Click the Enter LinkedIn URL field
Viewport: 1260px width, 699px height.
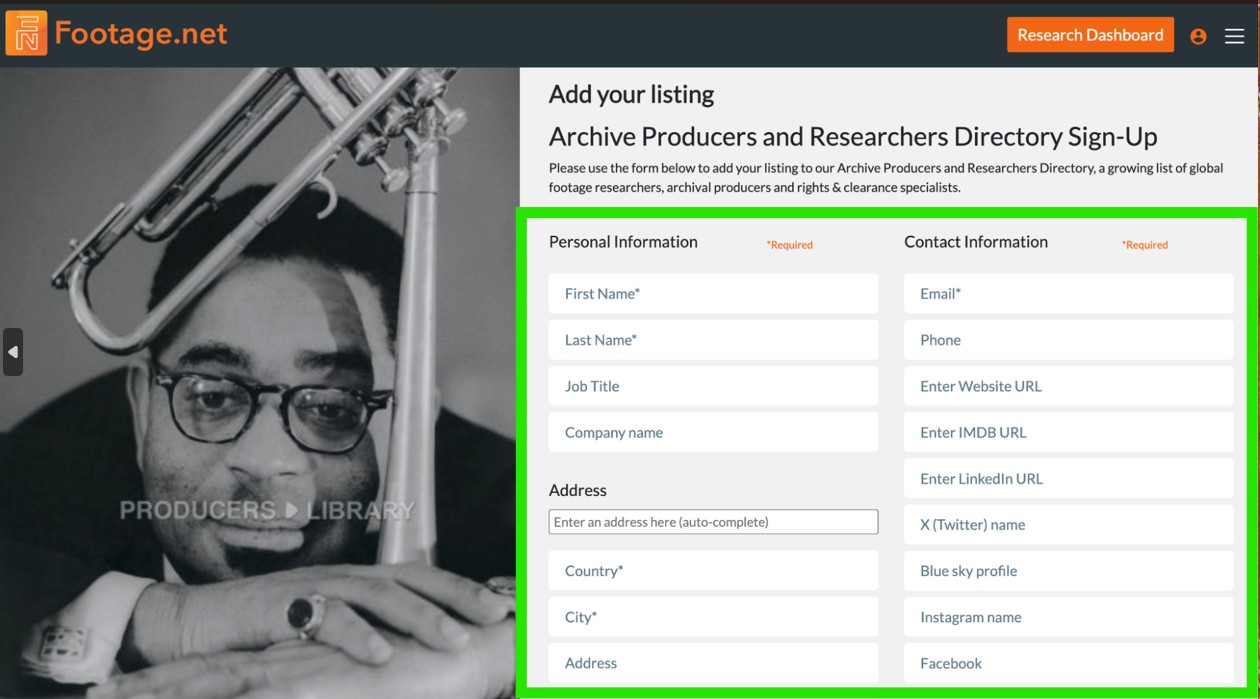[1068, 478]
